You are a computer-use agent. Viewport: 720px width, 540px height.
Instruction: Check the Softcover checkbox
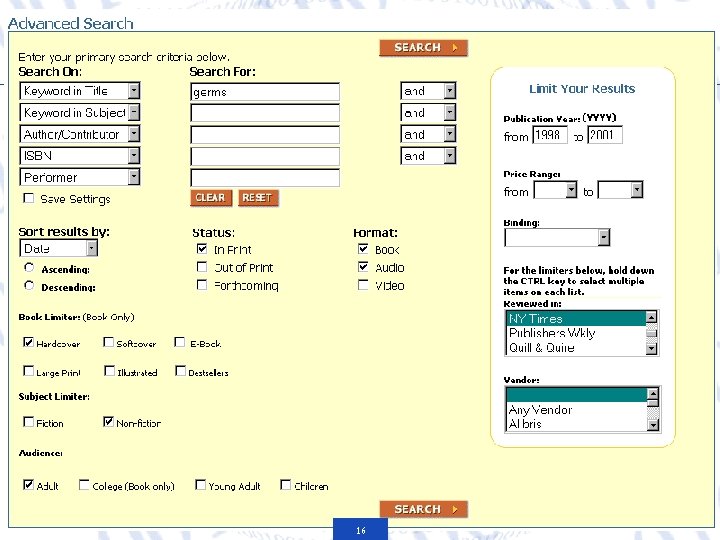[108, 342]
